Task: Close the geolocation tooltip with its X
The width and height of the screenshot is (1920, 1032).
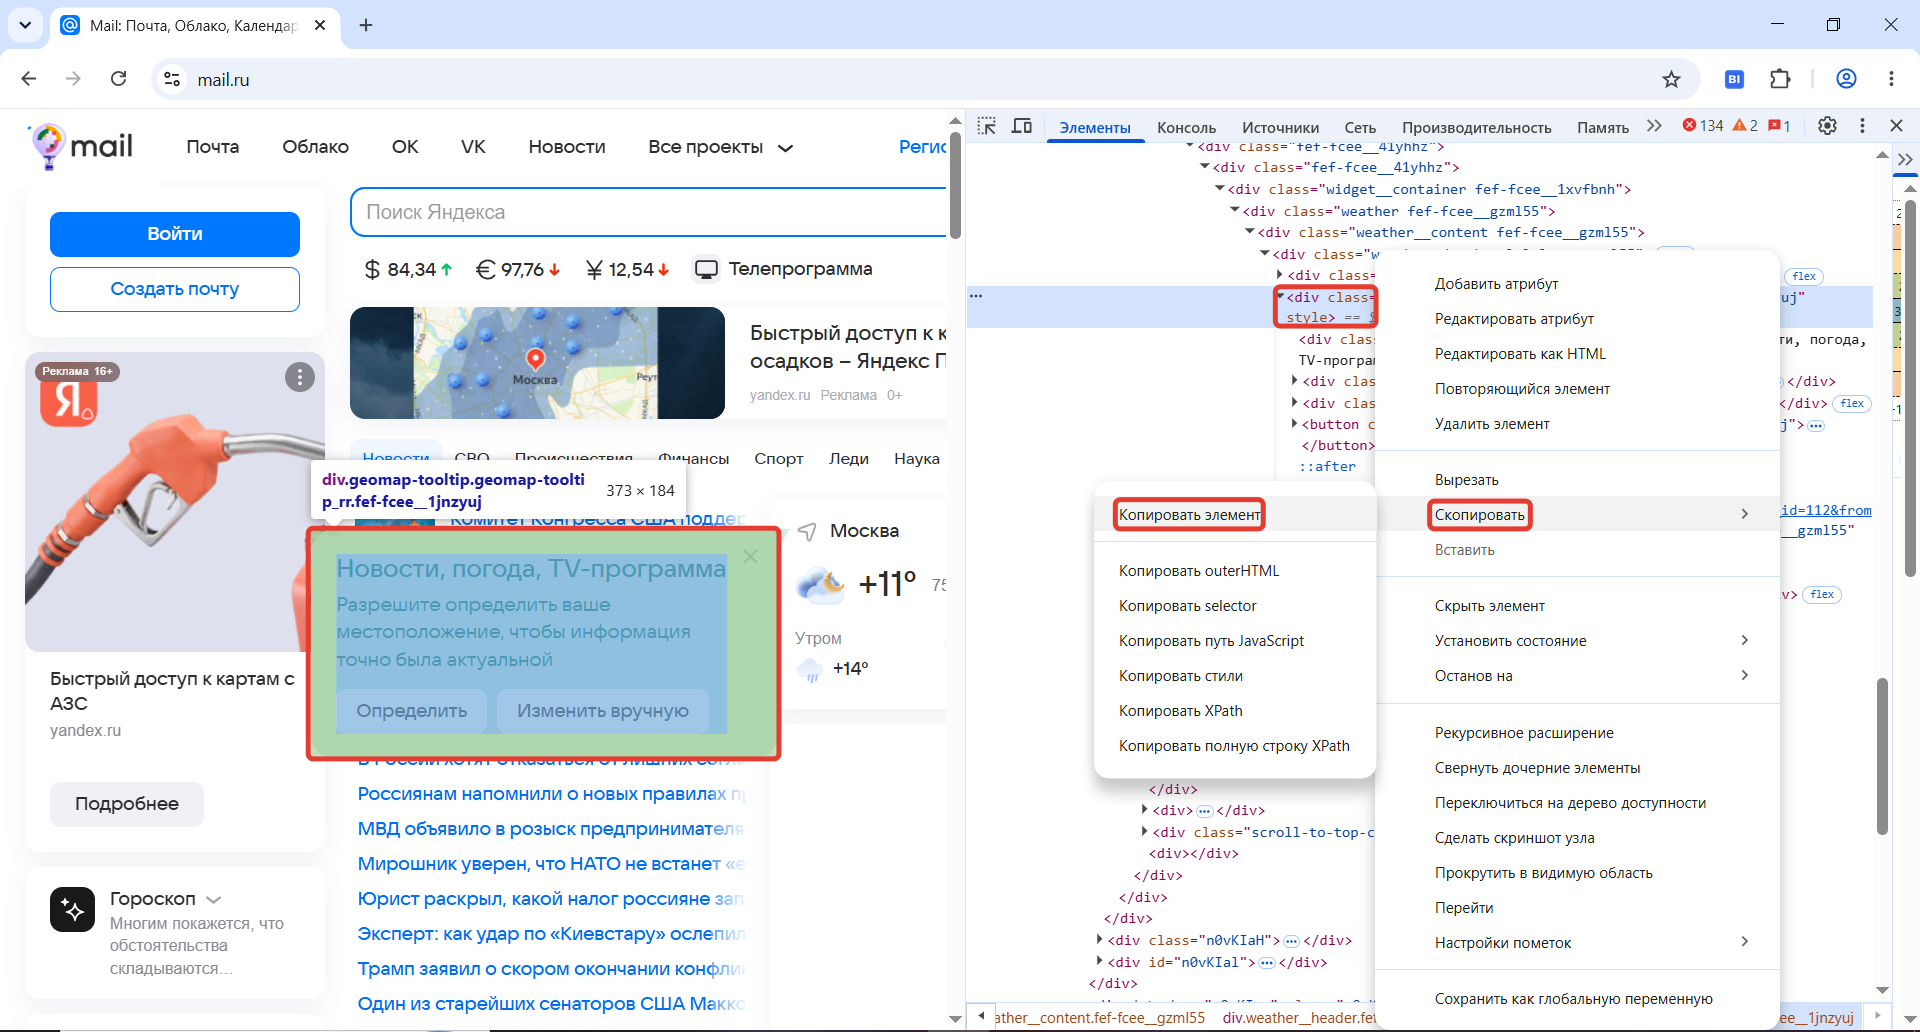Action: click(750, 556)
